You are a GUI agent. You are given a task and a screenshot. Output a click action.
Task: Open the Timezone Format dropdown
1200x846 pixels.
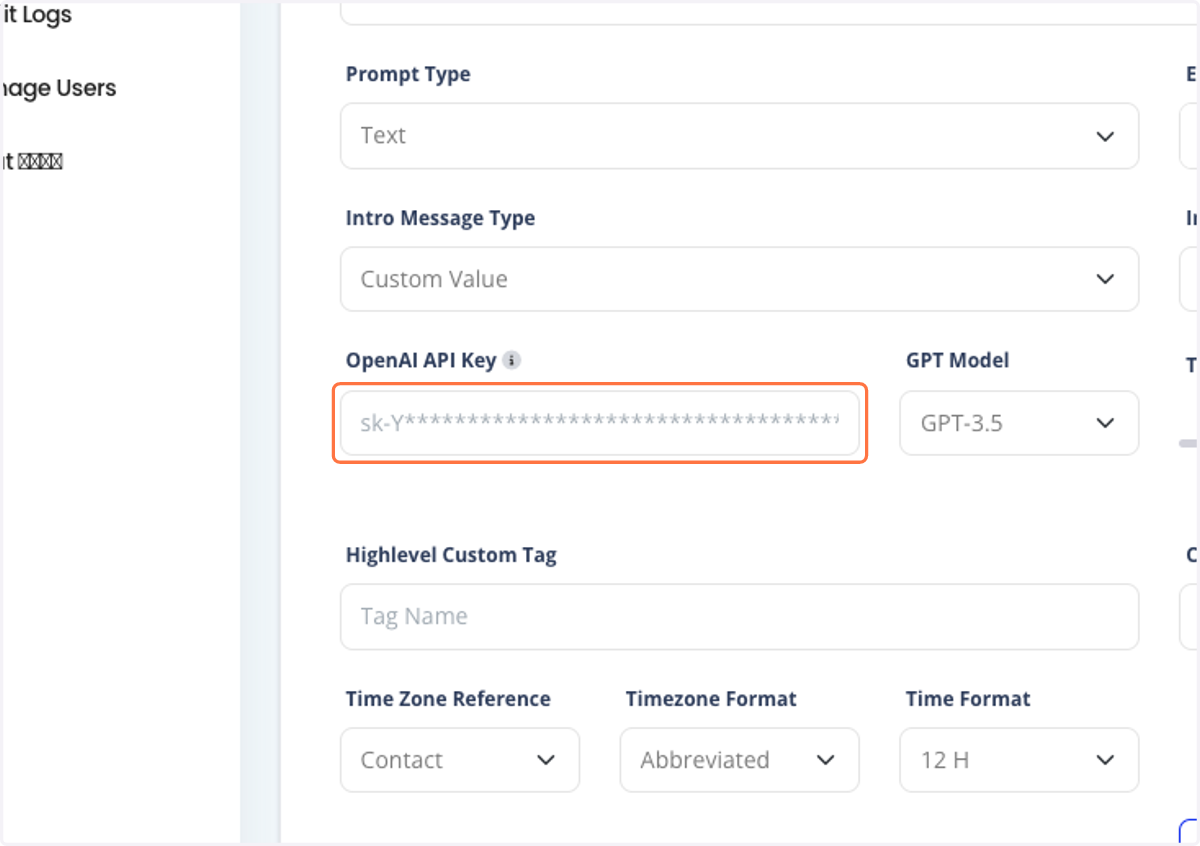click(739, 760)
